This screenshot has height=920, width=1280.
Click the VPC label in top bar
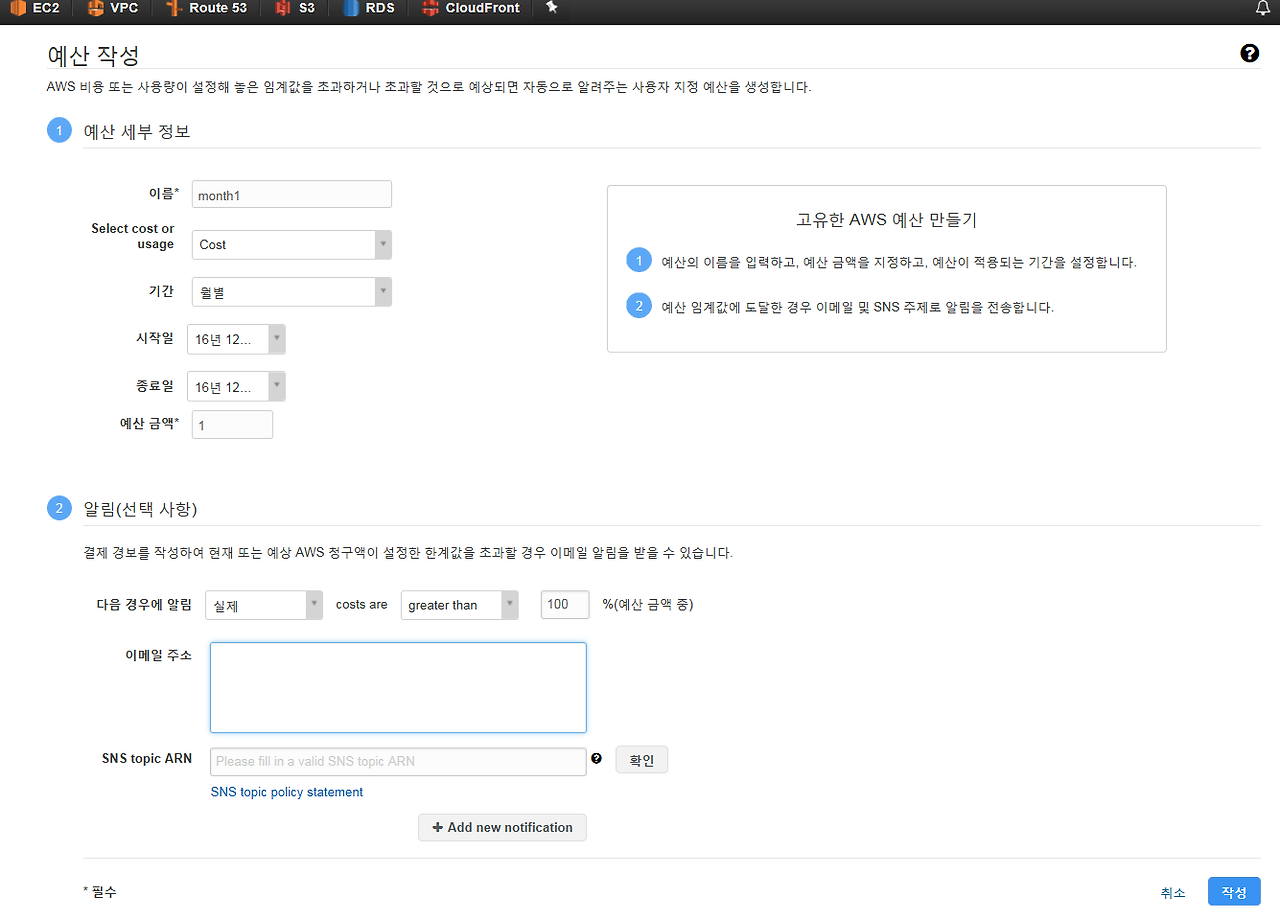click(x=124, y=8)
